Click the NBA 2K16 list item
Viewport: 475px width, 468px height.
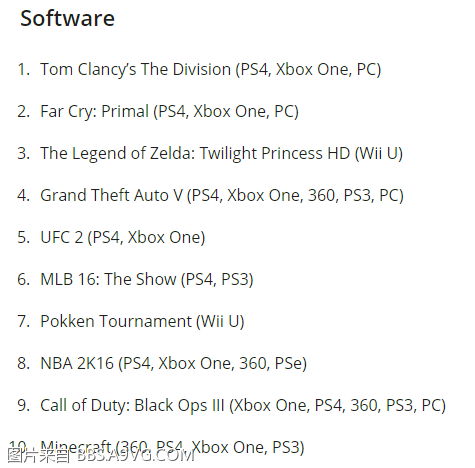point(174,364)
